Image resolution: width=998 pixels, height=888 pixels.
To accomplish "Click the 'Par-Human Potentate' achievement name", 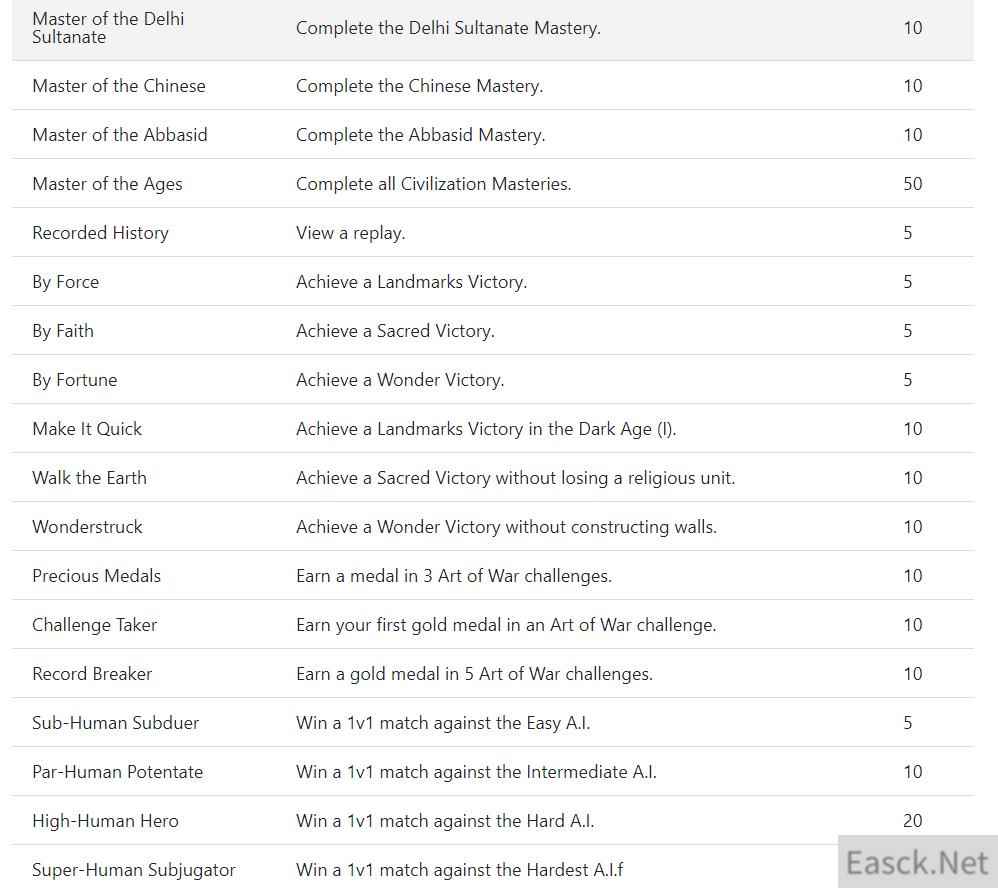I will [117, 772].
